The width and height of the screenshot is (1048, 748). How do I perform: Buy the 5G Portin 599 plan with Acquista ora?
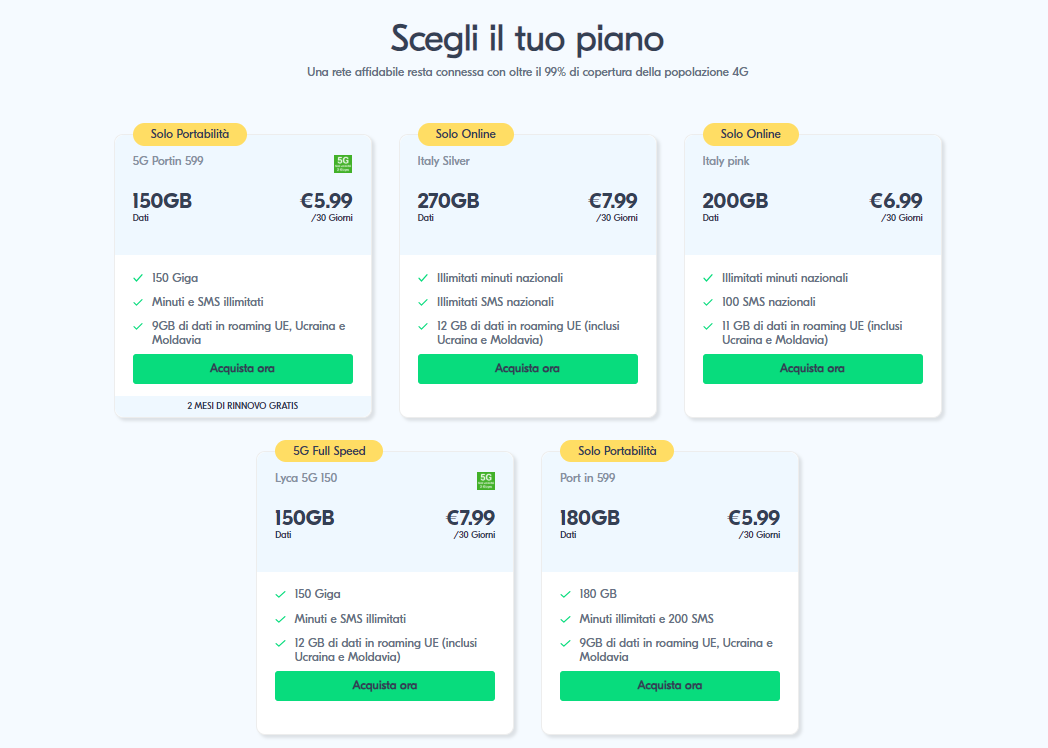(x=243, y=369)
